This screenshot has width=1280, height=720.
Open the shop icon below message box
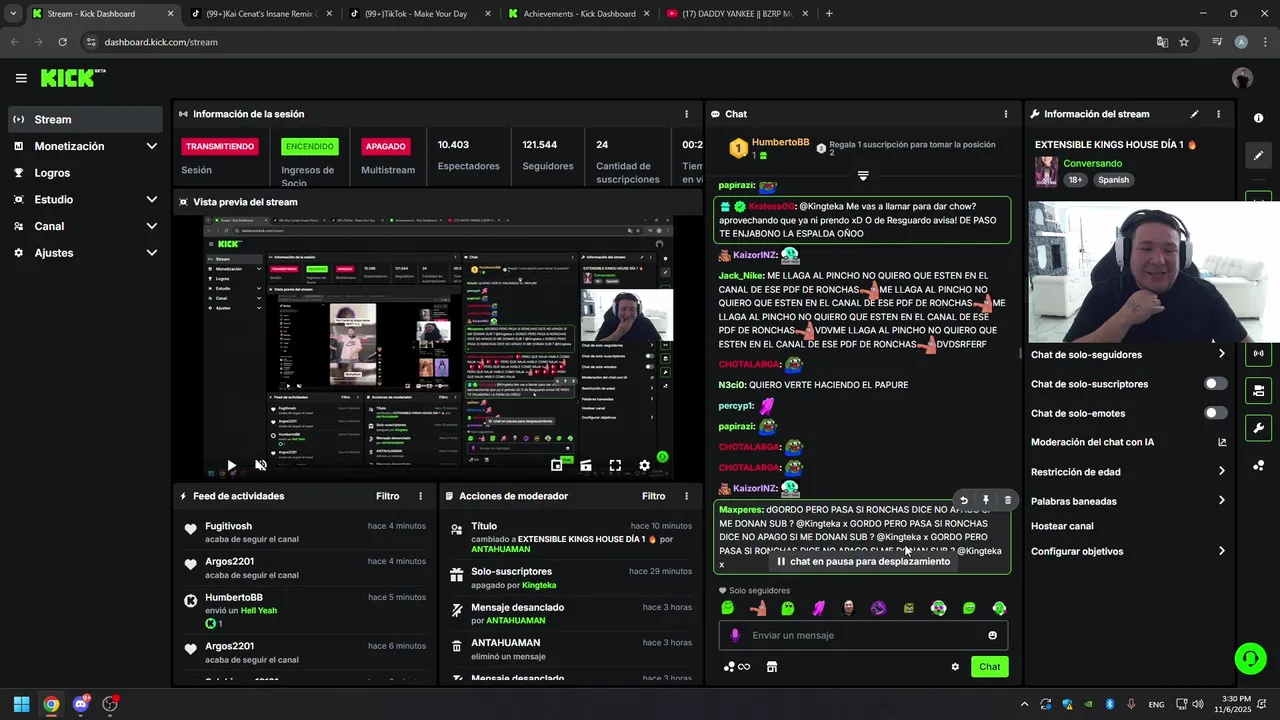pos(771,667)
